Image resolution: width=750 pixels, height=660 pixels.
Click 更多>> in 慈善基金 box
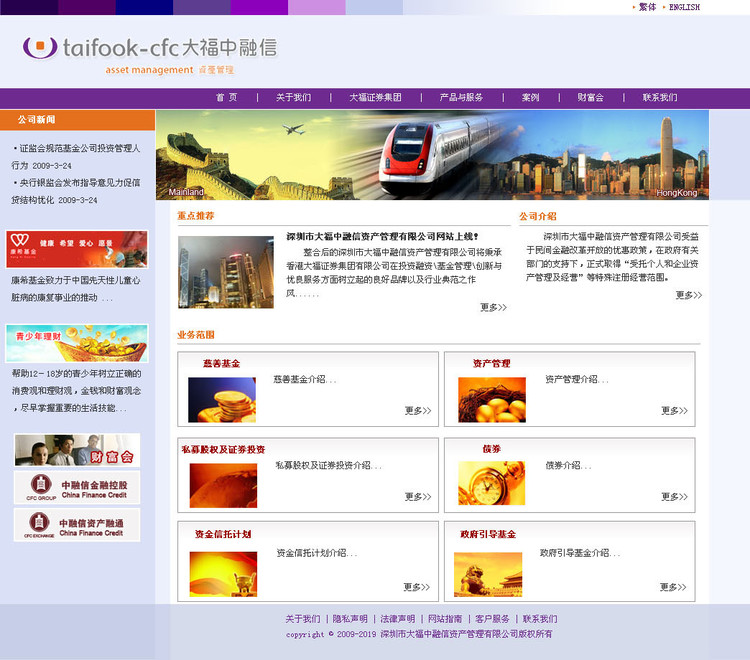tap(418, 410)
